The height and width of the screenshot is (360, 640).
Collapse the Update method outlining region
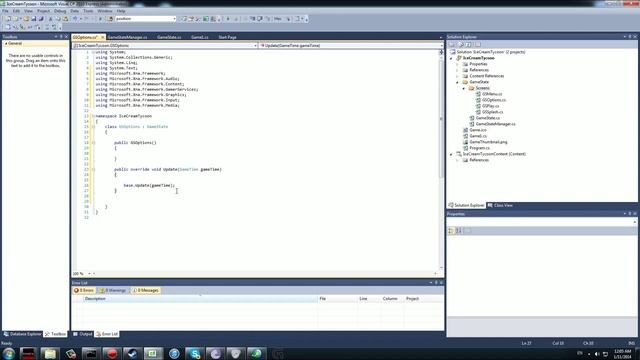coord(93,169)
